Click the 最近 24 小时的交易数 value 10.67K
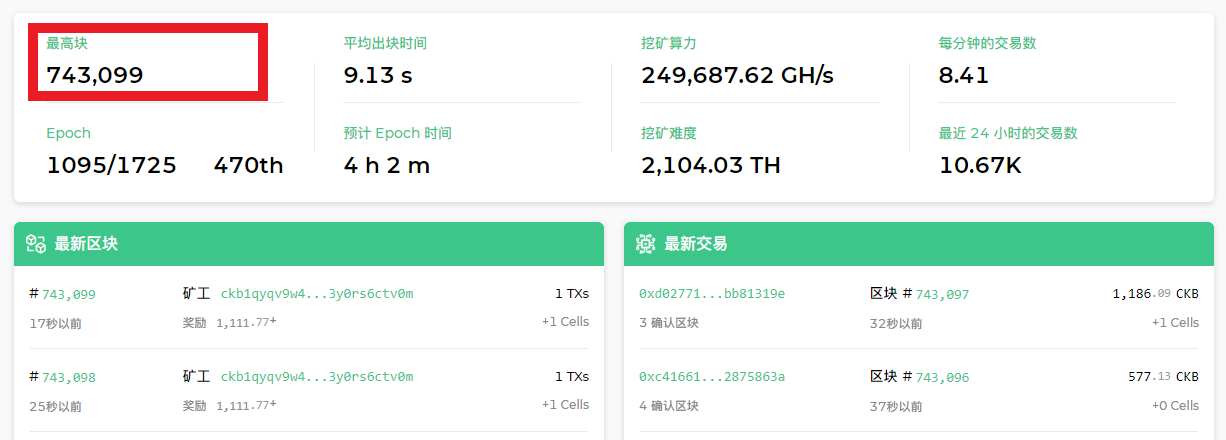 tap(980, 165)
